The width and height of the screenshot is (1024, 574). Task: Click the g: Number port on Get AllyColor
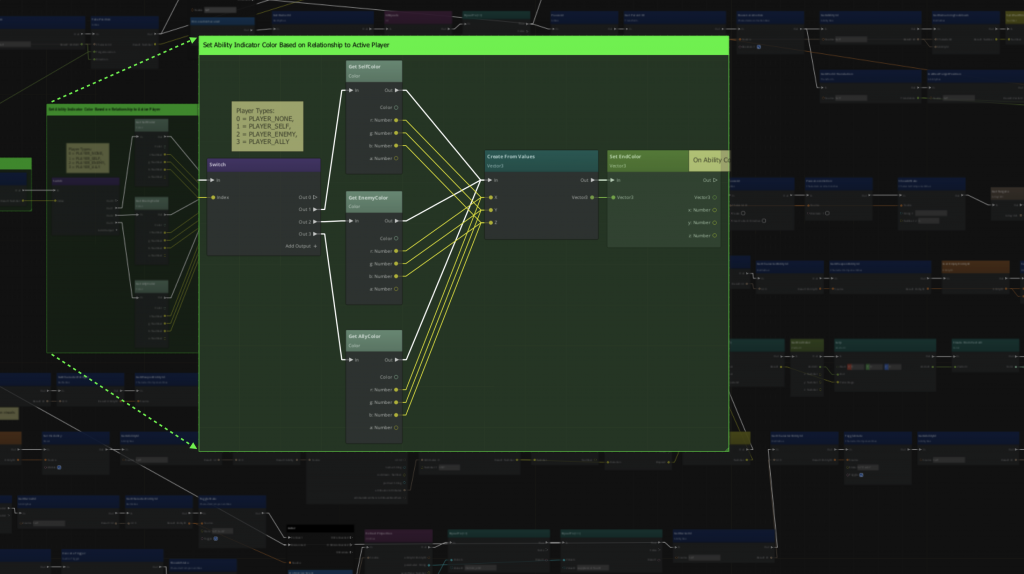396,402
